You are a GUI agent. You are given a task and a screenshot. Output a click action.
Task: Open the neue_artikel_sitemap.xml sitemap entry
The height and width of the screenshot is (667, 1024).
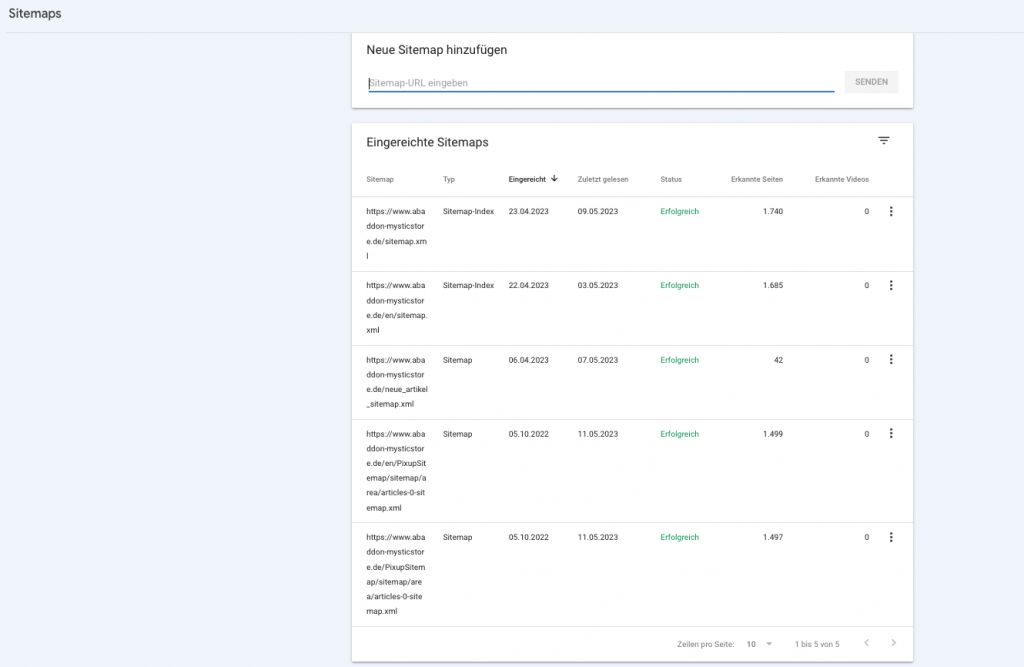[397, 381]
